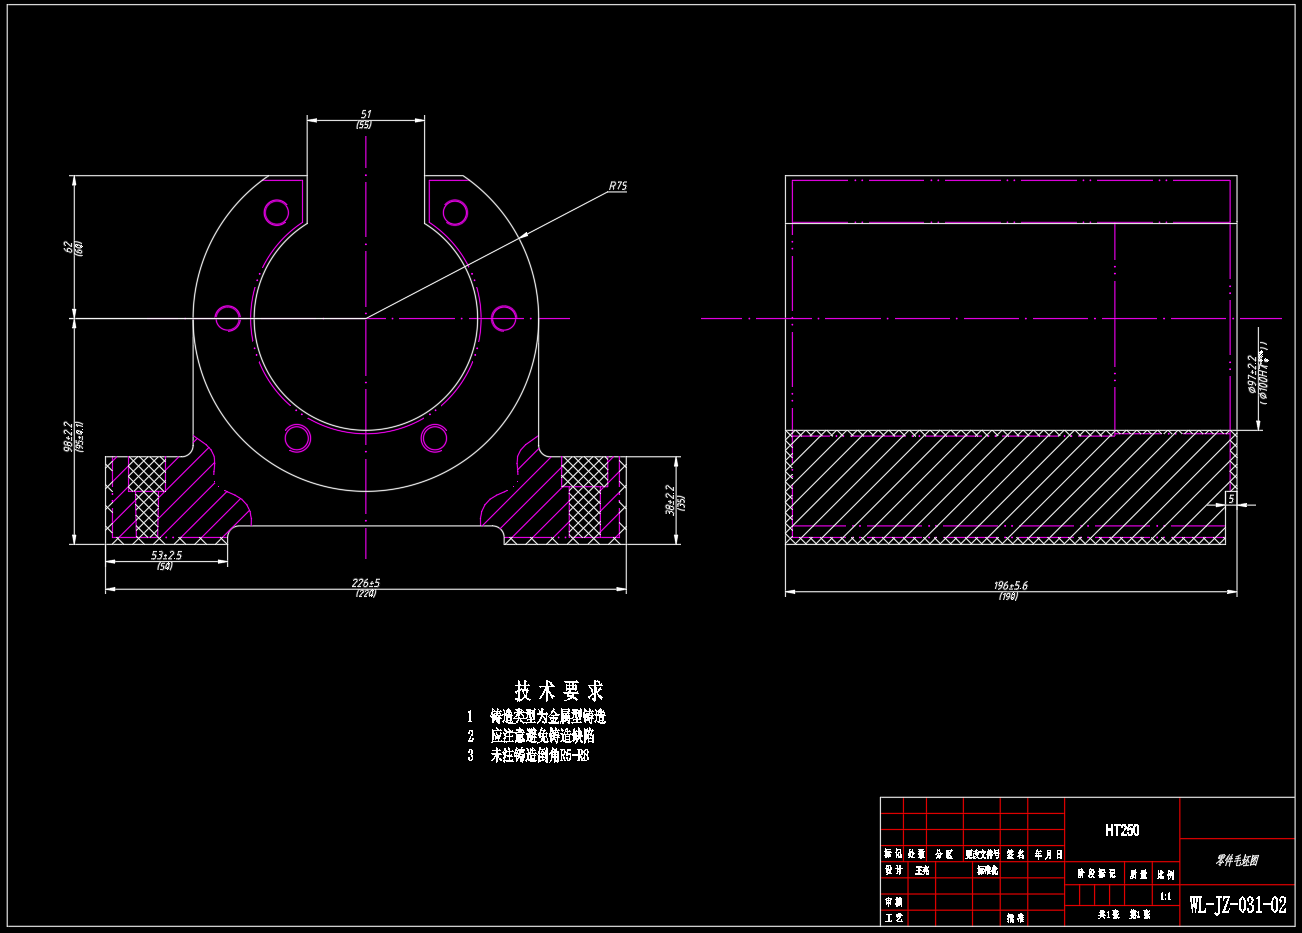Click the WL-JZ-031-02 drawing number
This screenshot has width=1302, height=933.
click(1237, 906)
